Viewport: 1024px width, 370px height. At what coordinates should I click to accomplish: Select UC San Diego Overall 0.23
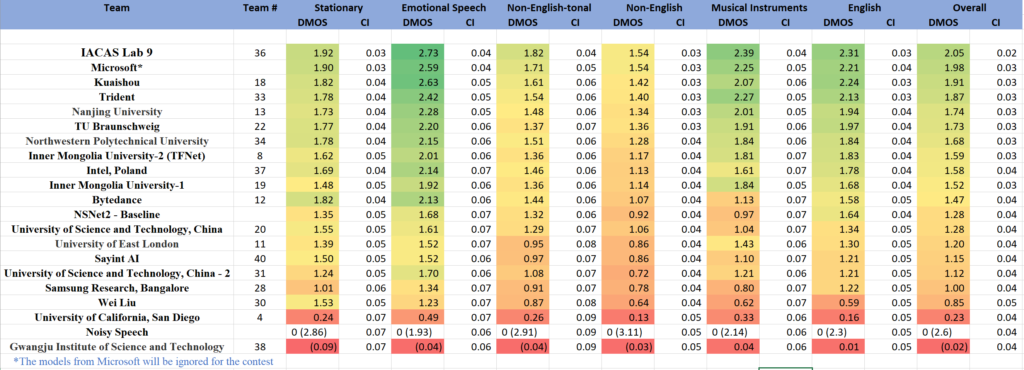coord(944,317)
